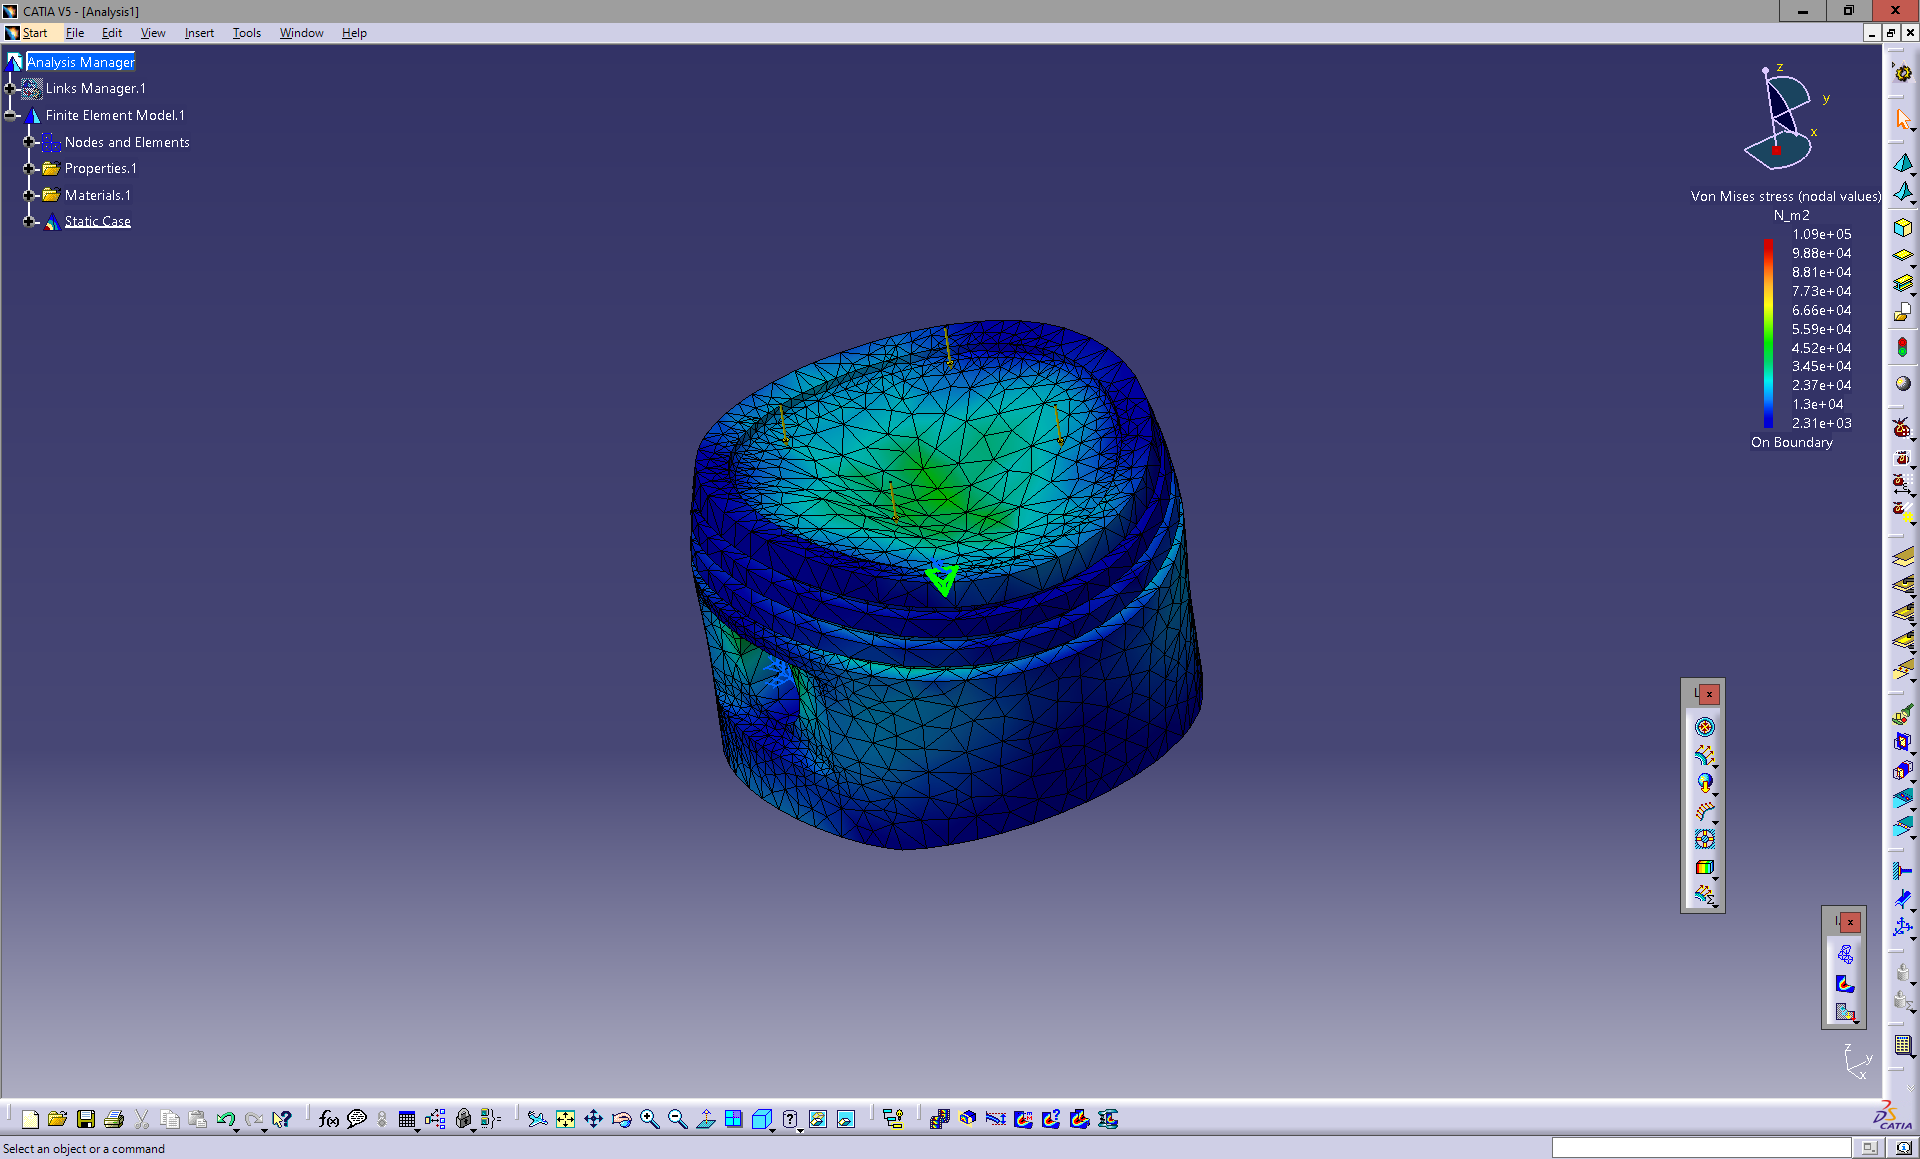Expand the Links Manager.1 tree node
The width and height of the screenshot is (1920, 1159).
pyautogui.click(x=10, y=89)
